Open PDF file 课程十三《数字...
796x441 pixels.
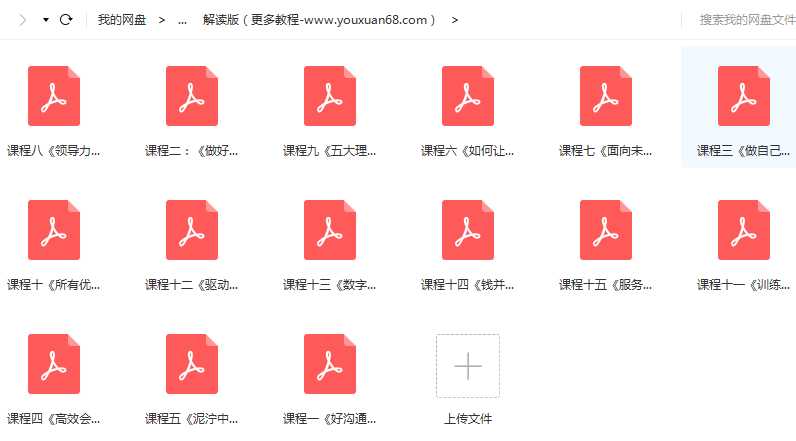click(330, 231)
